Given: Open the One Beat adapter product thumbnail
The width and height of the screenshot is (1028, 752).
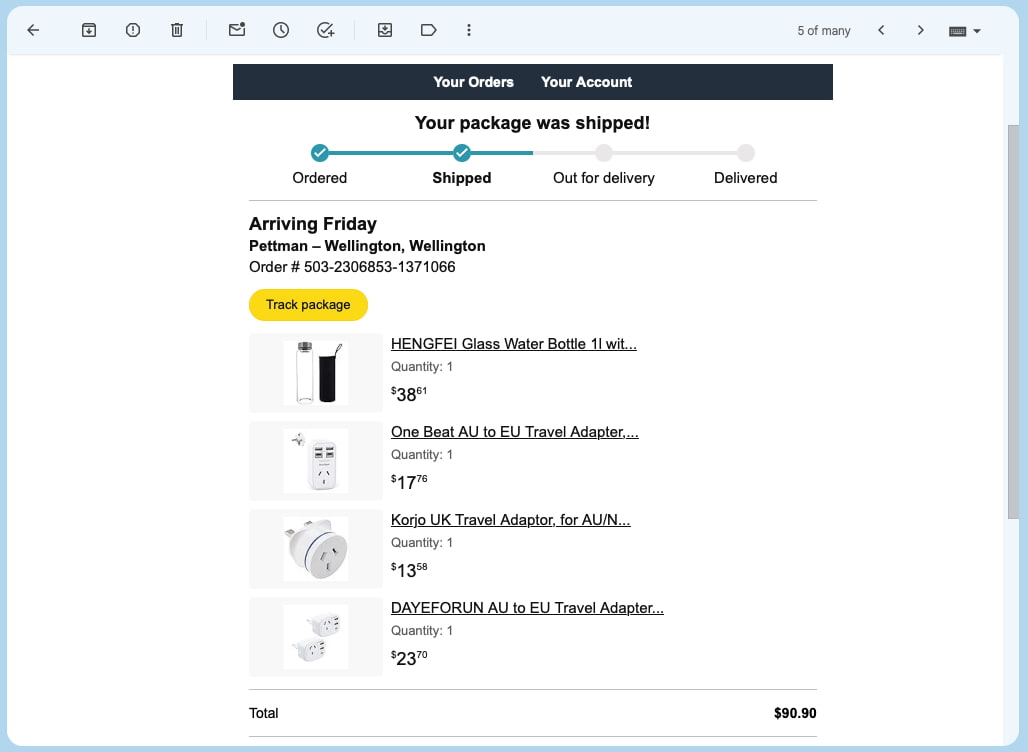Looking at the screenshot, I should [315, 460].
